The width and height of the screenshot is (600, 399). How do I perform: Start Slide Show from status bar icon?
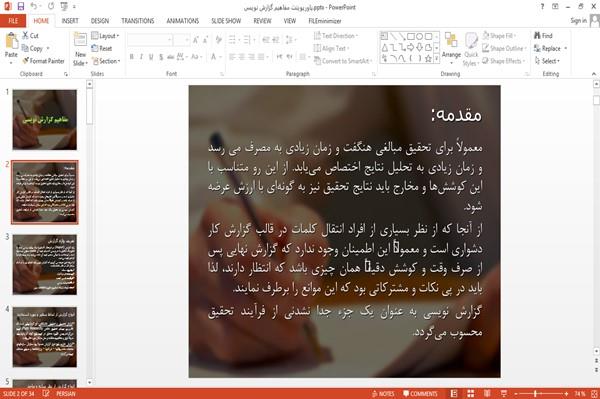coord(504,394)
